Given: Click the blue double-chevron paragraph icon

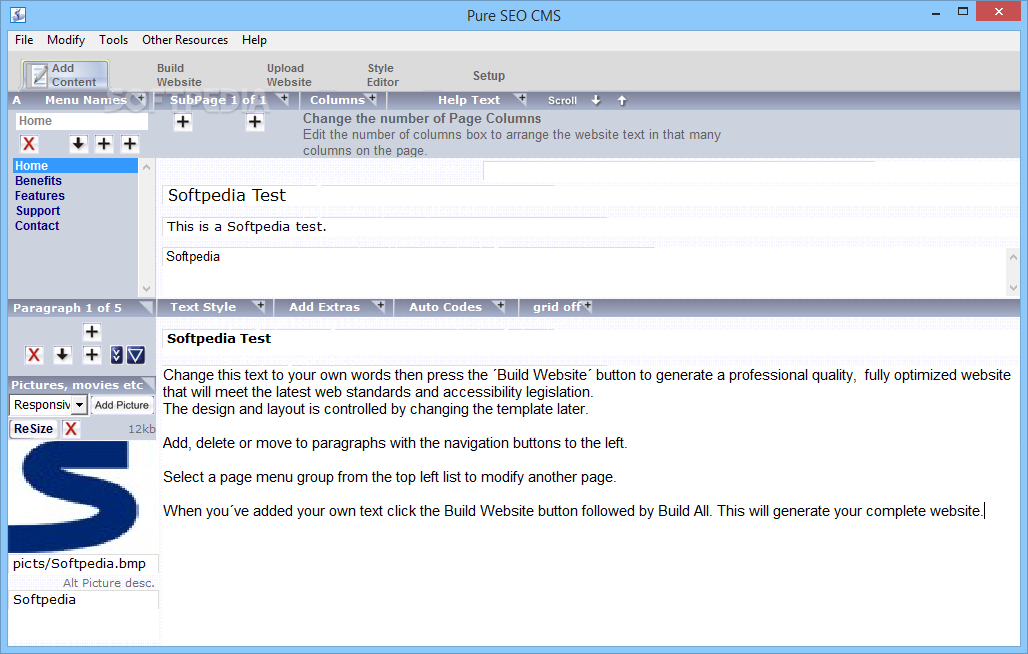Looking at the screenshot, I should 117,355.
